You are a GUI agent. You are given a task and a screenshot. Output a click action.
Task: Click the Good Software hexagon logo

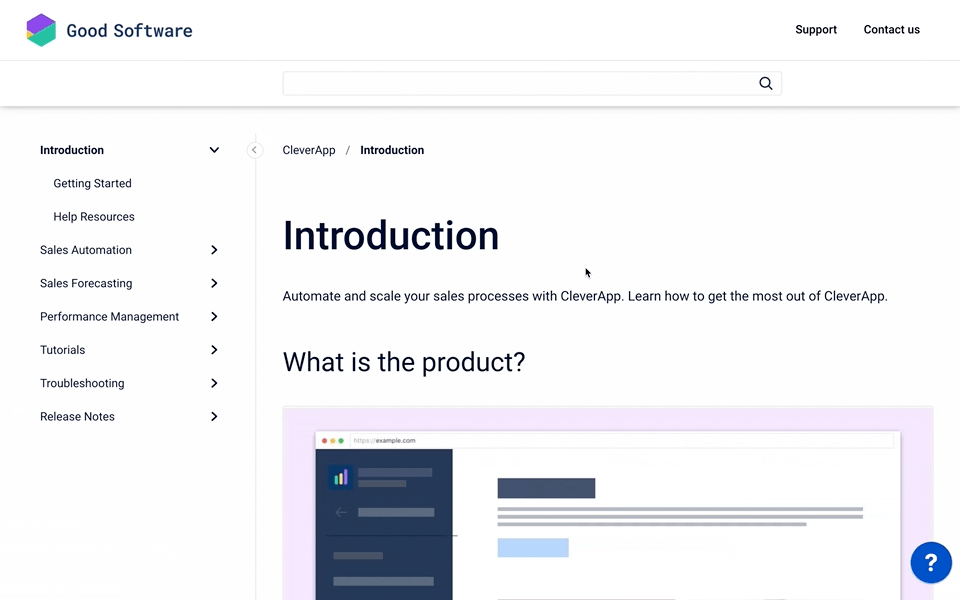(41, 30)
